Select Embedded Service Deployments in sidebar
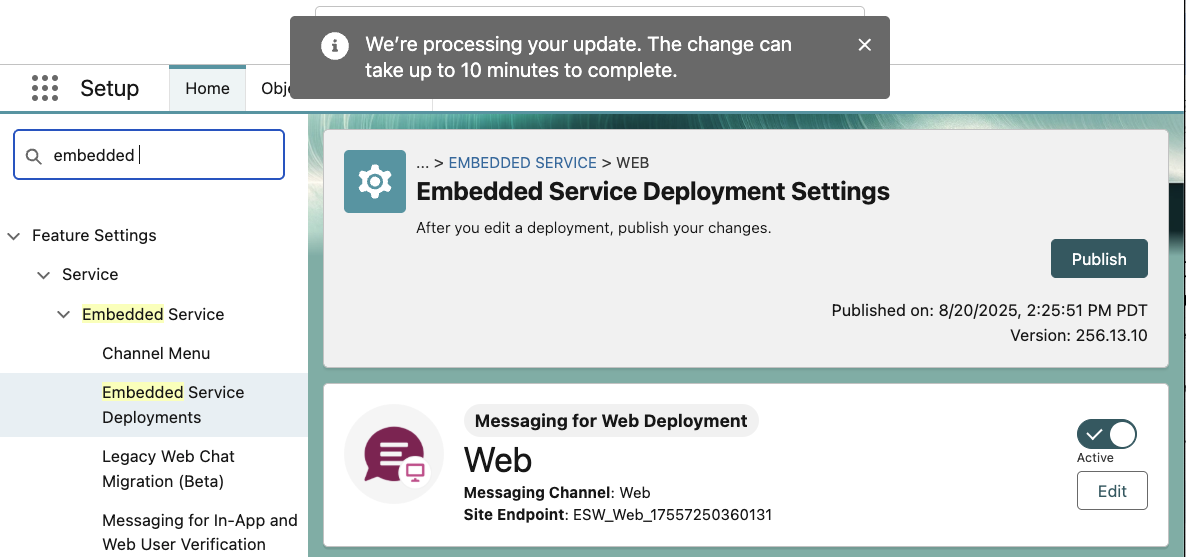Viewport: 1186px width, 557px height. point(172,405)
